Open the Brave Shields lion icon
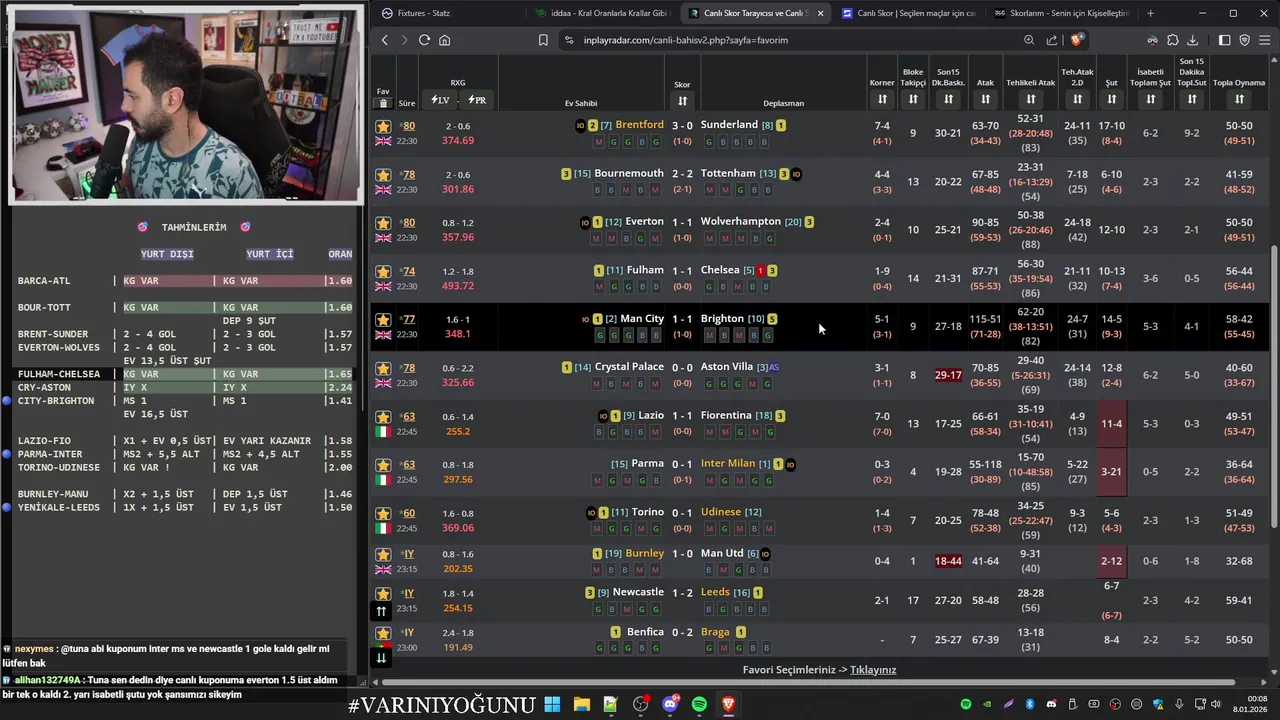 click(1076, 40)
